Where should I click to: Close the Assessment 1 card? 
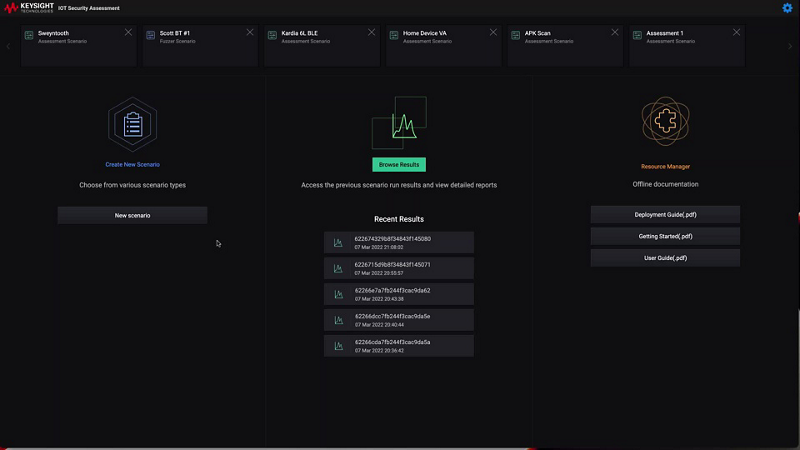(736, 32)
